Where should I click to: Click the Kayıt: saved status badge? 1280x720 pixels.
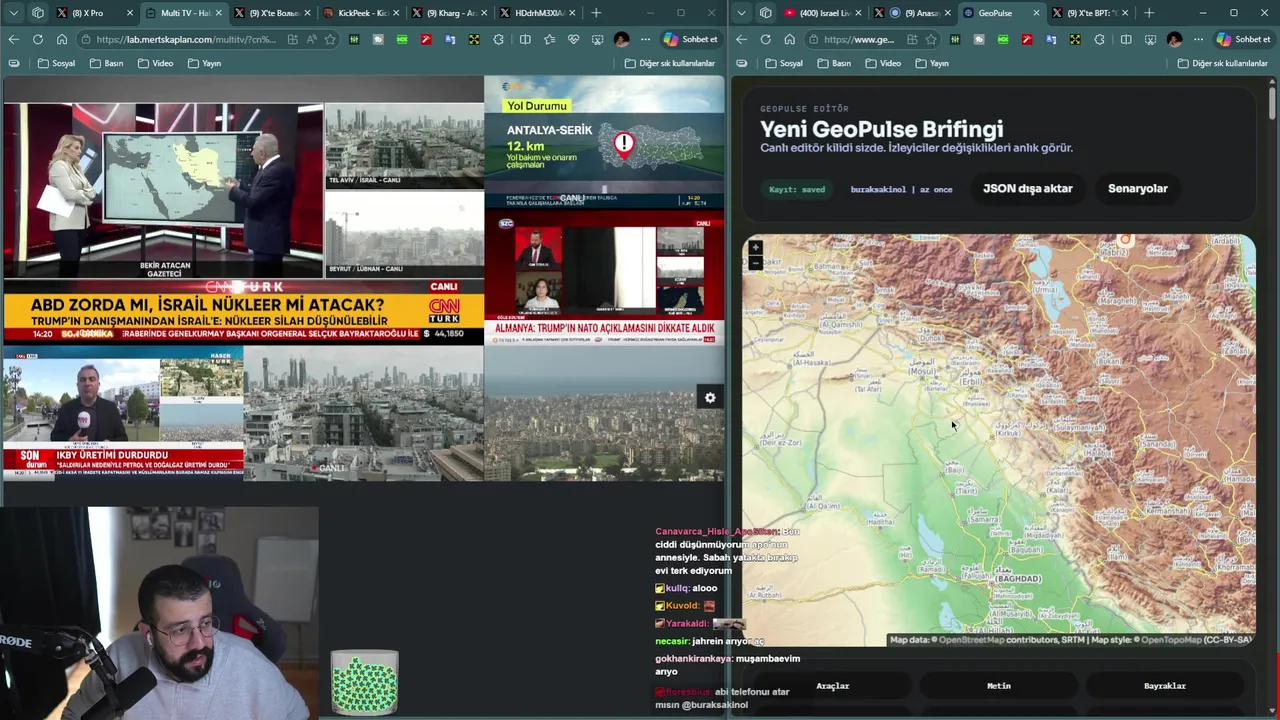[x=797, y=189]
